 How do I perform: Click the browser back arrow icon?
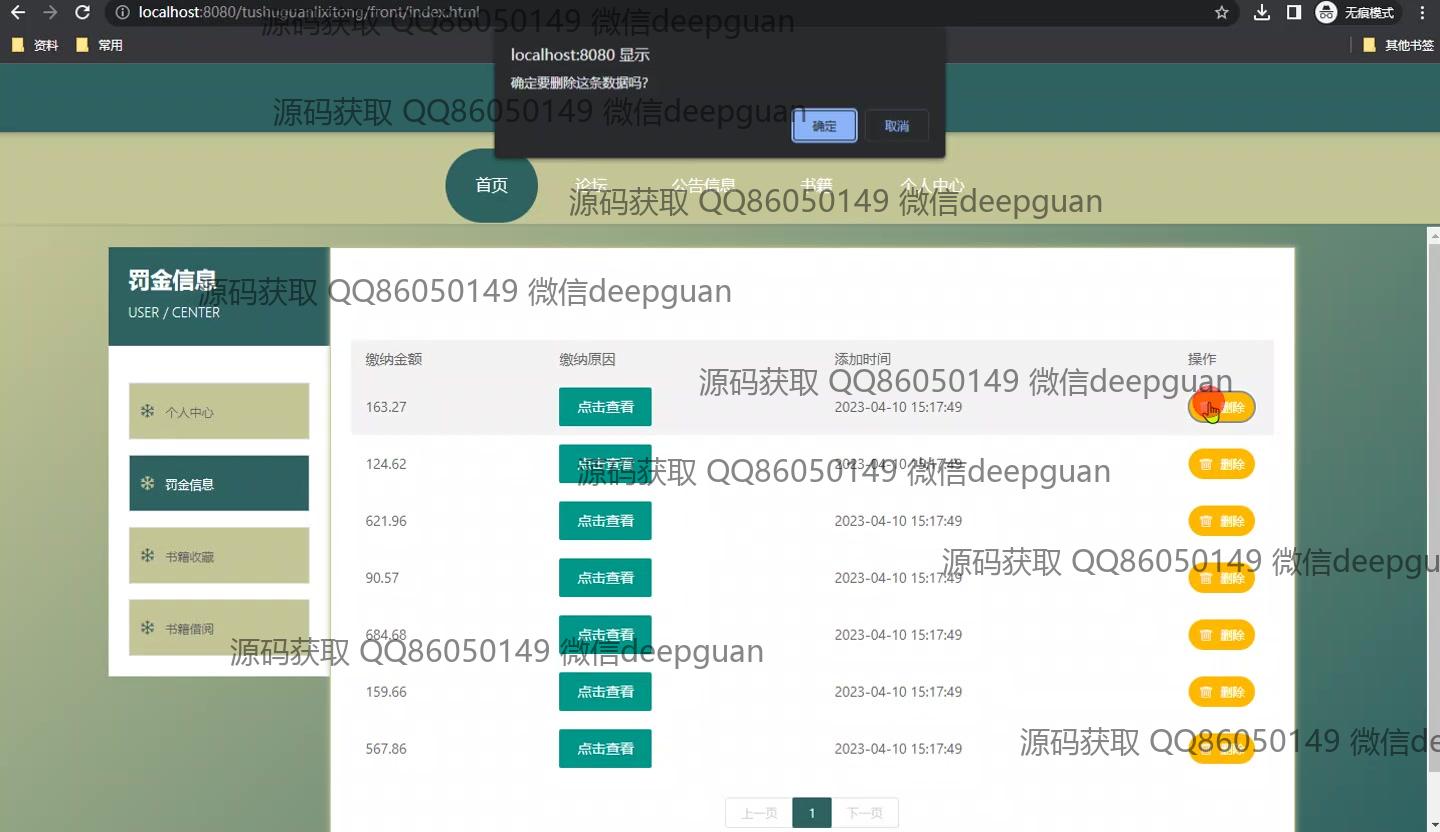tap(17, 13)
